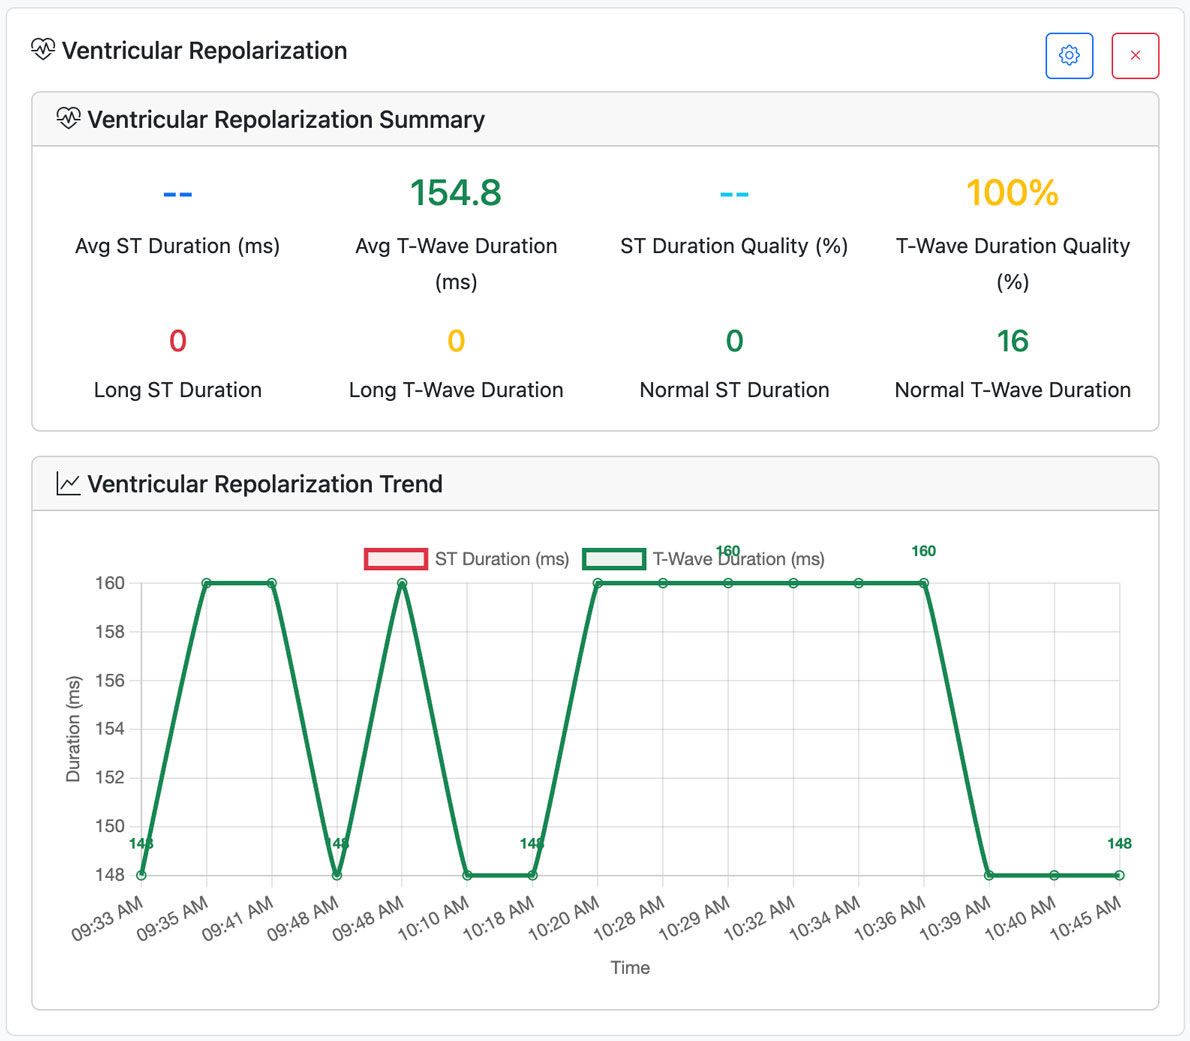The image size is (1190, 1041).
Task: Click the data point at 10:32 AM
Action: 793,583
